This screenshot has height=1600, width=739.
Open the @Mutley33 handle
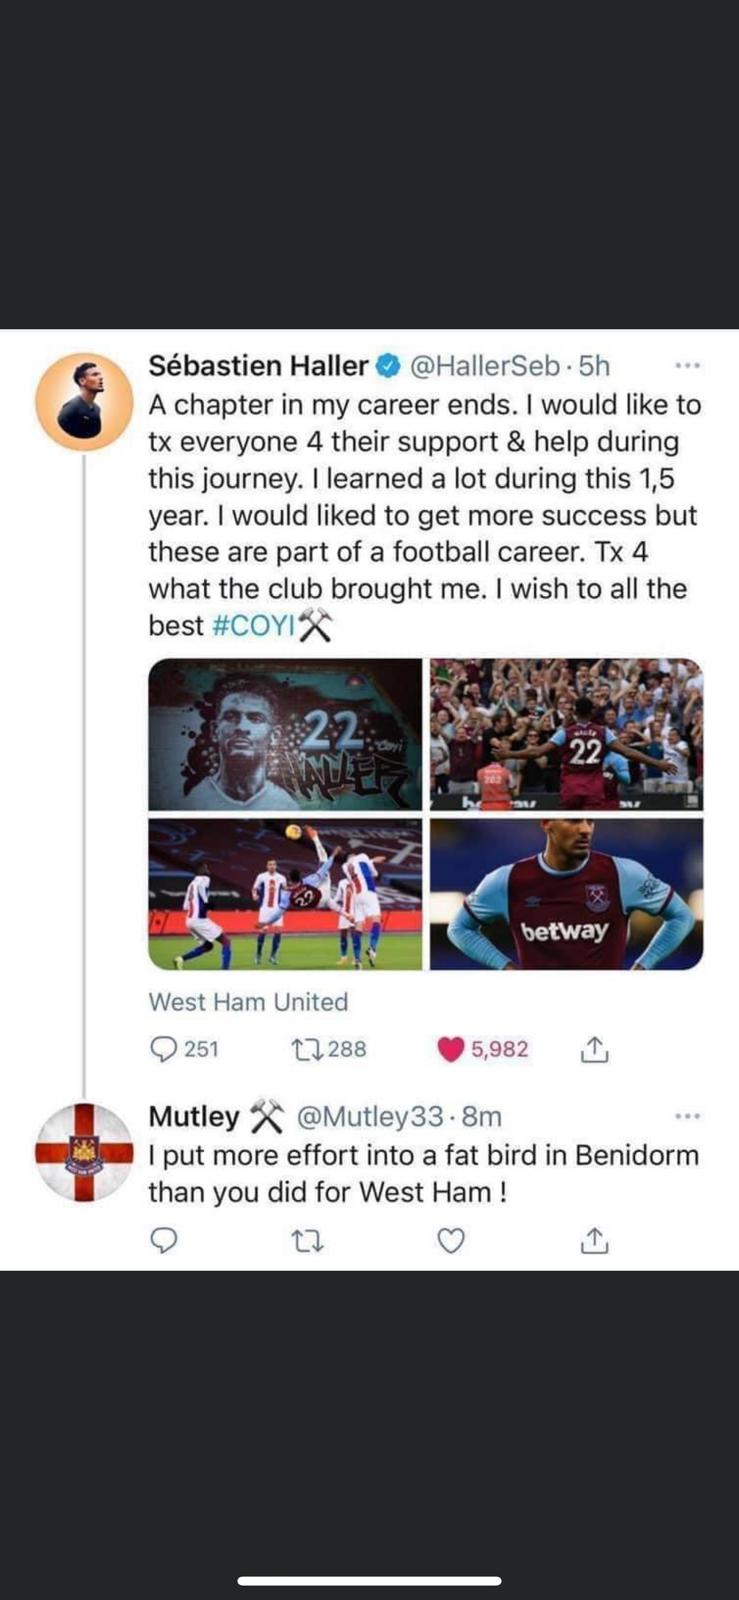369,1116
